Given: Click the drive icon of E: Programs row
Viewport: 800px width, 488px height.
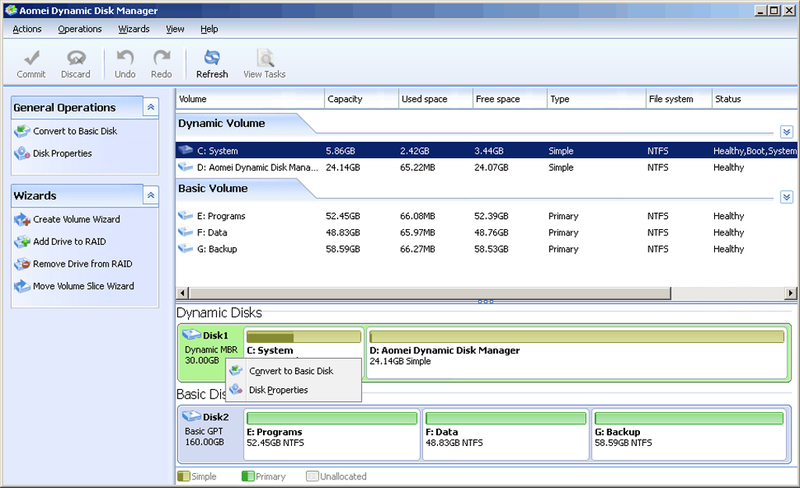Looking at the screenshot, I should 186,215.
